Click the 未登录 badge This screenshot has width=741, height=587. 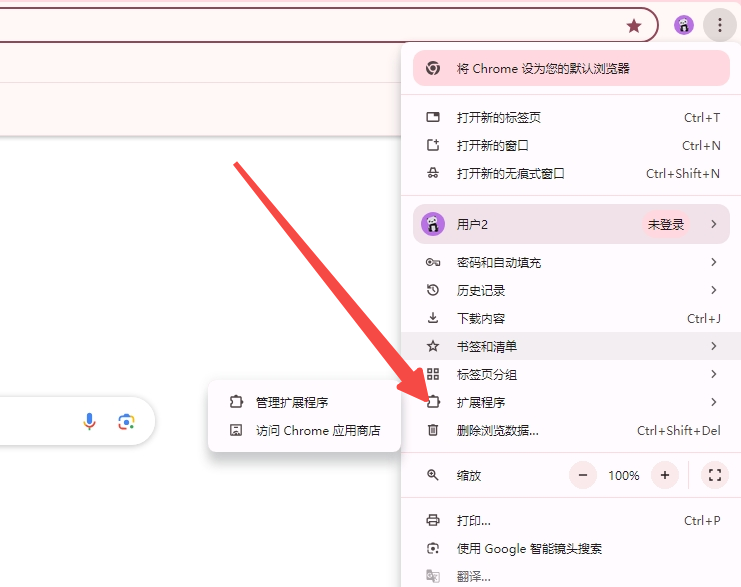pos(665,224)
